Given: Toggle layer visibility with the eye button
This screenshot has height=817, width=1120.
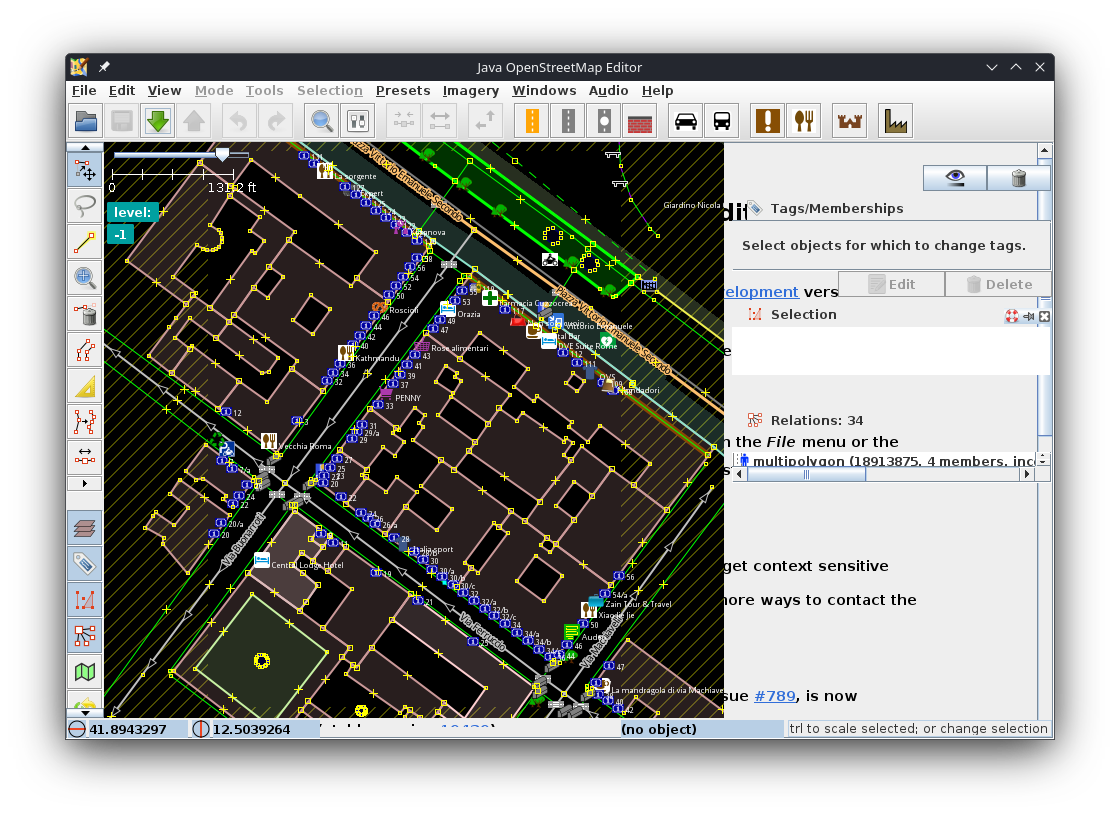Looking at the screenshot, I should (955, 178).
